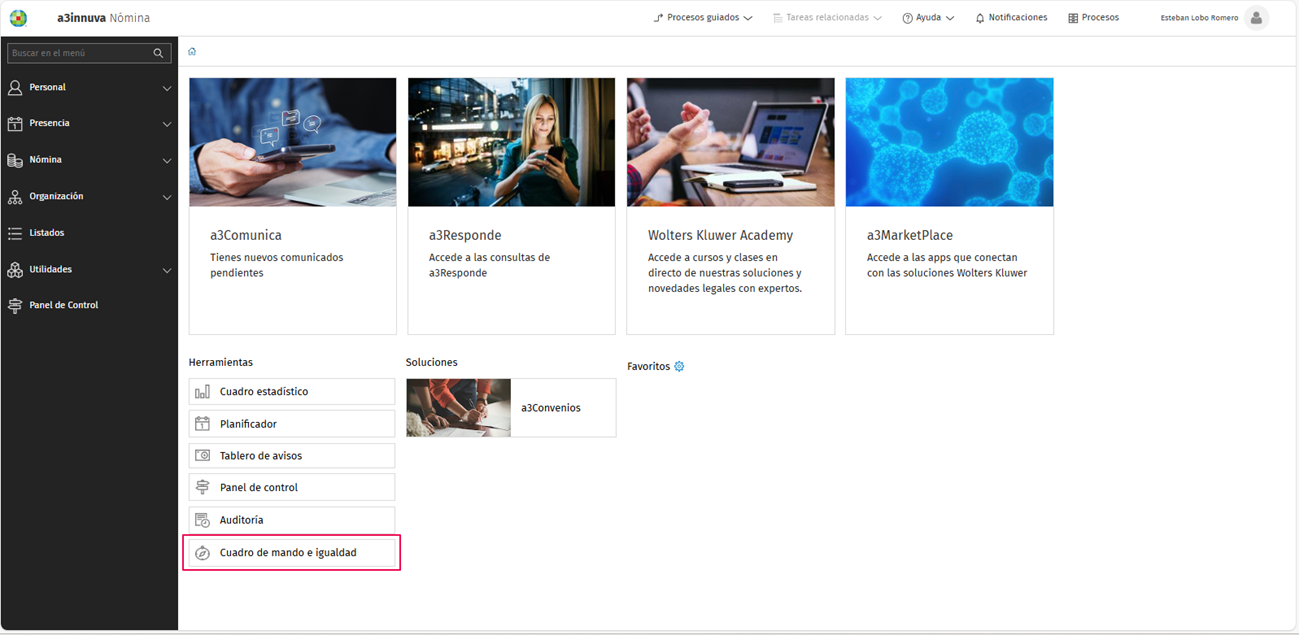Click the home breadcrumb icon
Image resolution: width=1299 pixels, height=635 pixels.
(x=192, y=51)
